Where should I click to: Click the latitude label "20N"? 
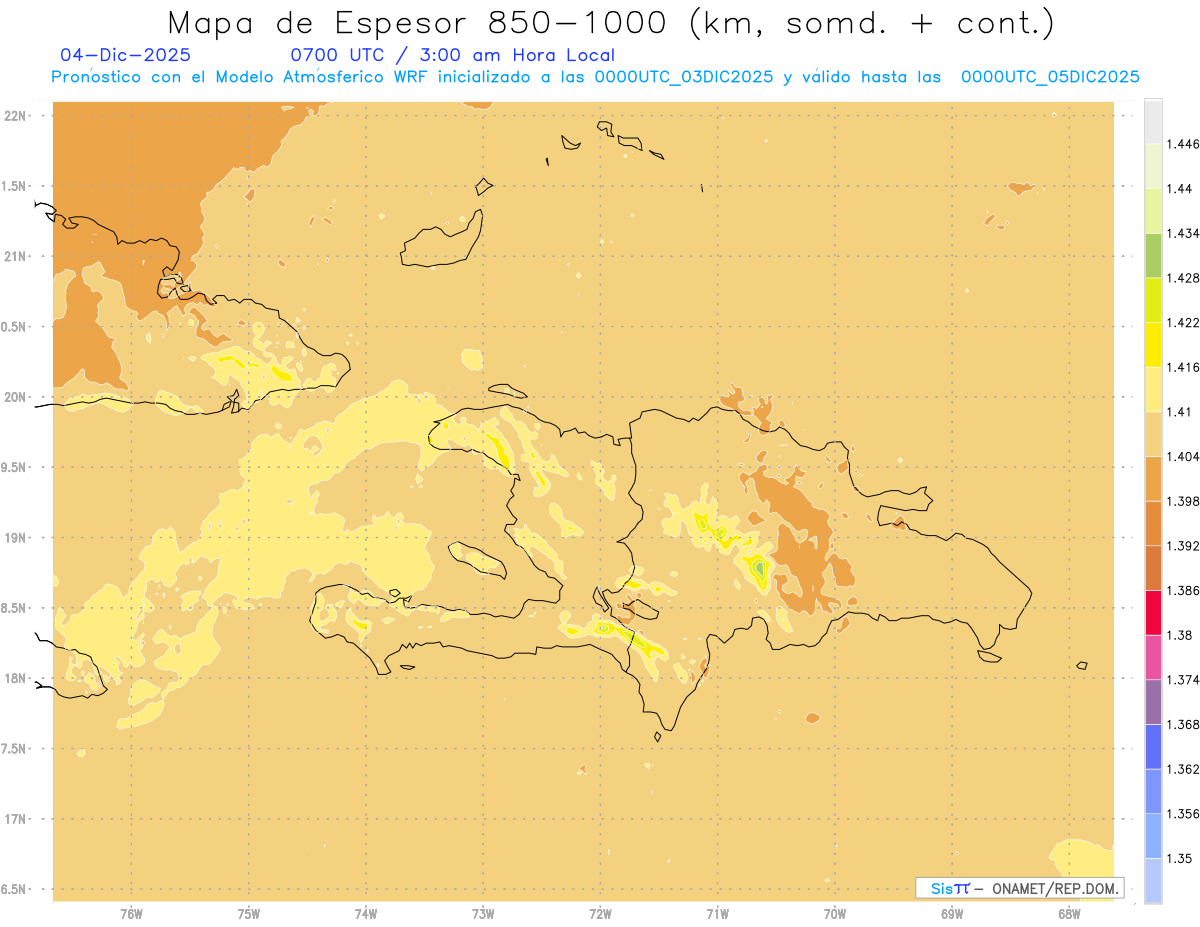click(x=16, y=397)
